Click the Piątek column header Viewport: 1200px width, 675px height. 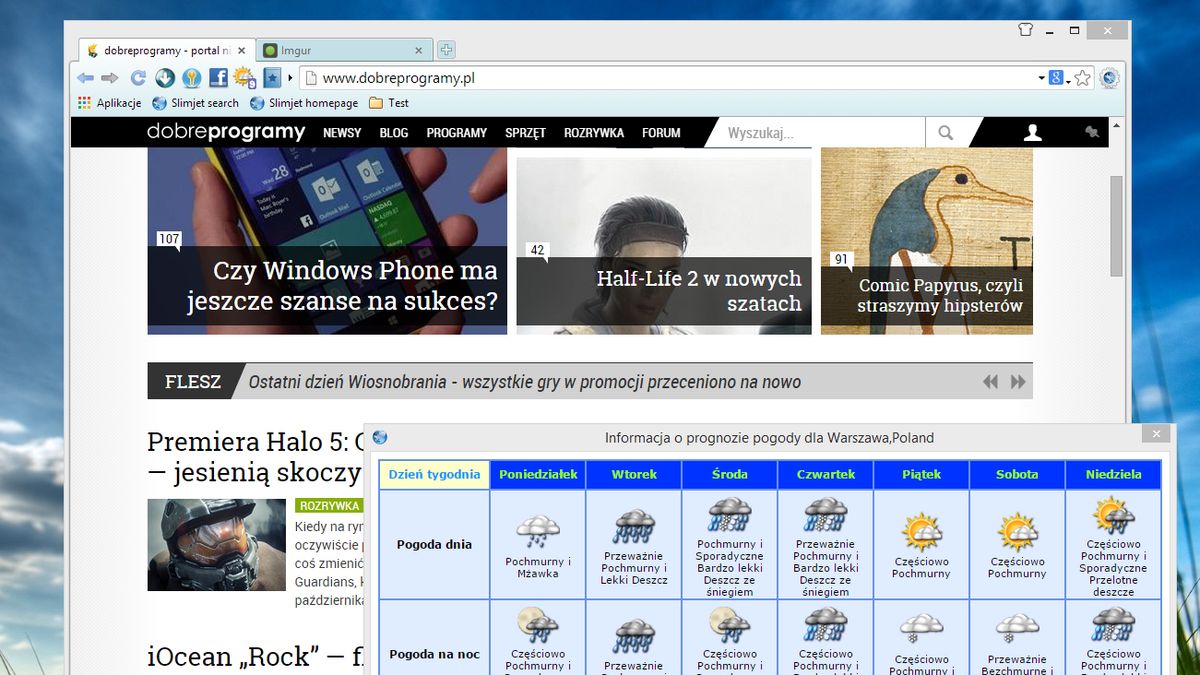click(921, 474)
